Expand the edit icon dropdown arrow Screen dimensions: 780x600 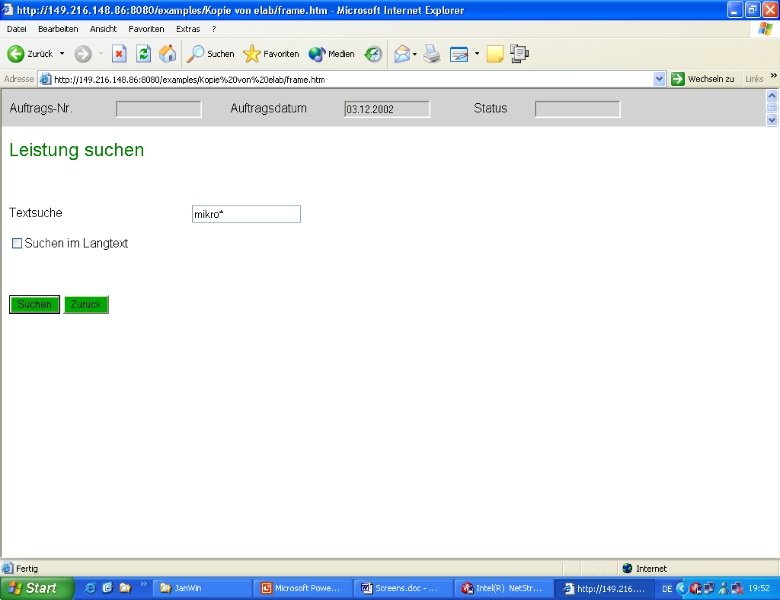point(477,53)
